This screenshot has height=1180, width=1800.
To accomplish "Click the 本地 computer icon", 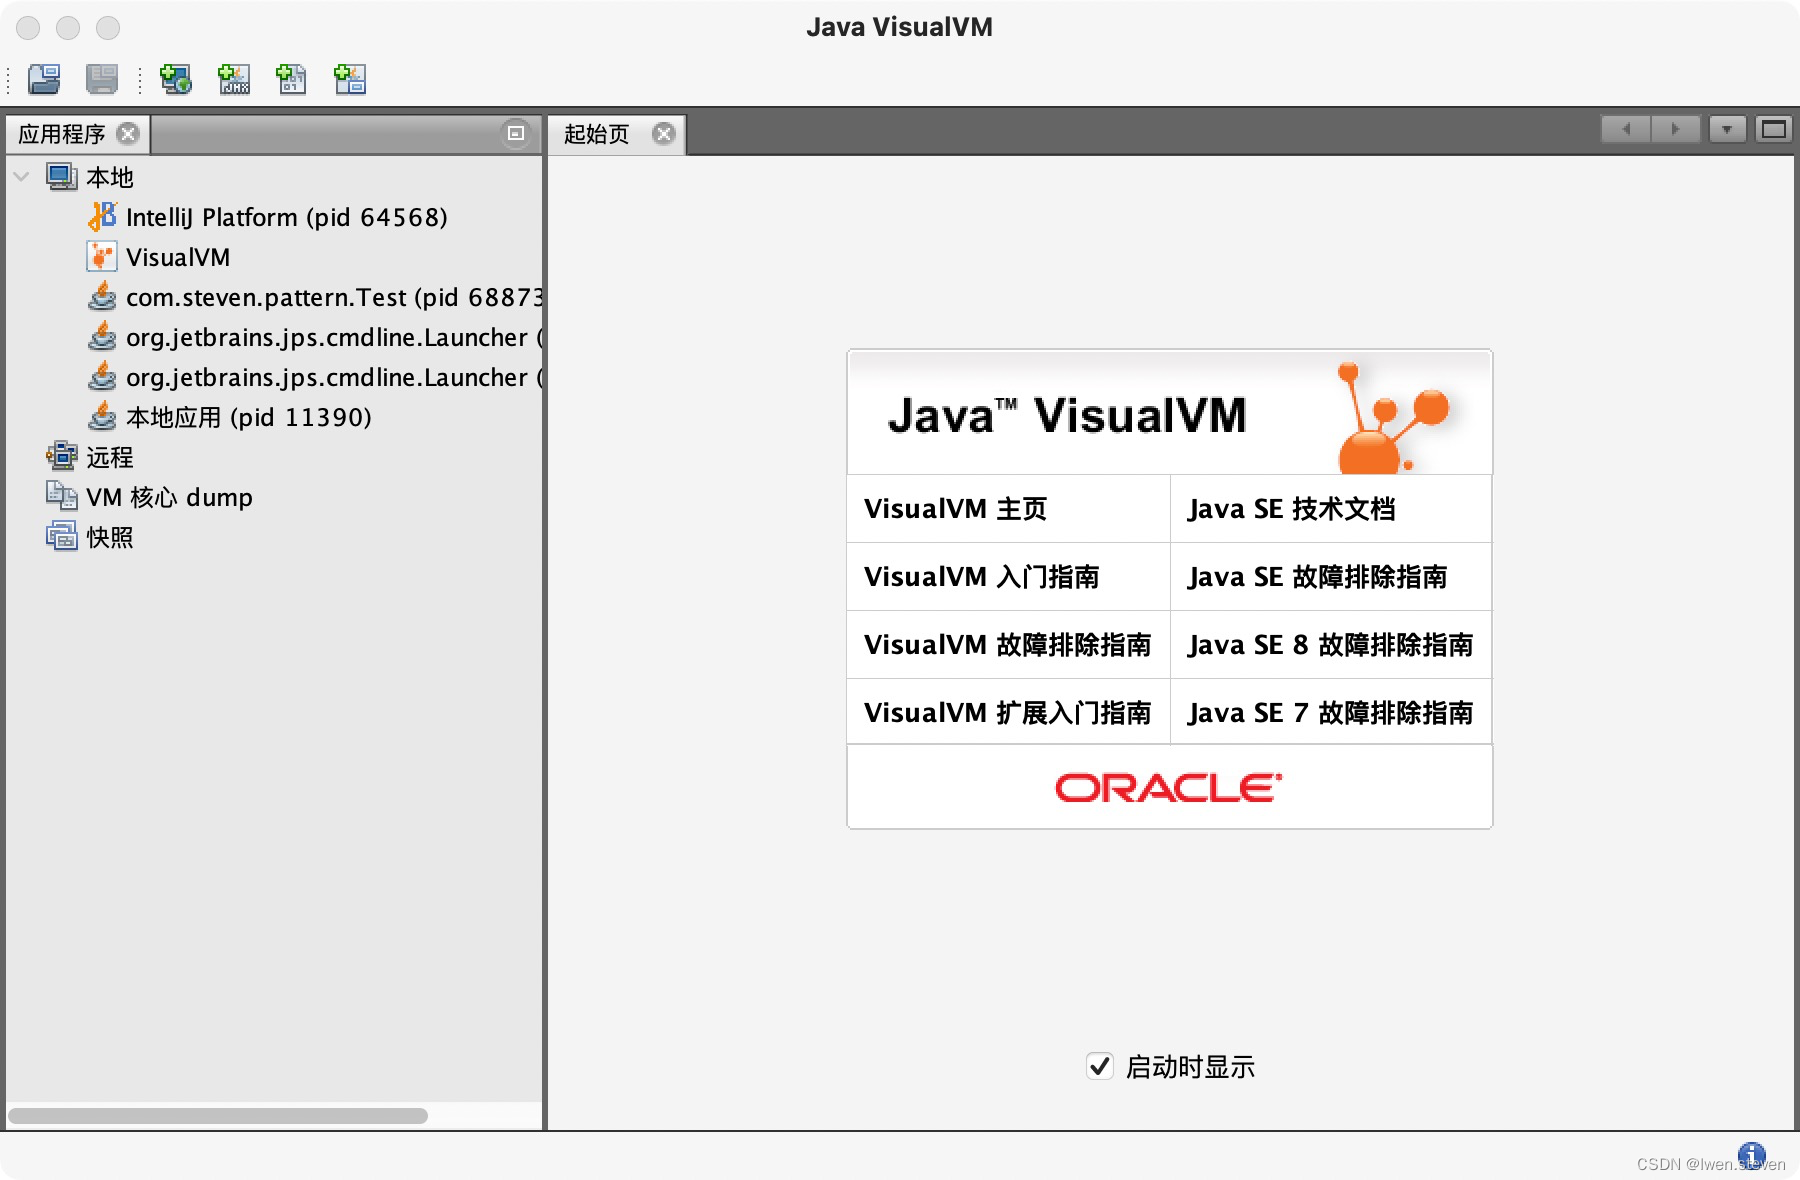I will click(62, 177).
